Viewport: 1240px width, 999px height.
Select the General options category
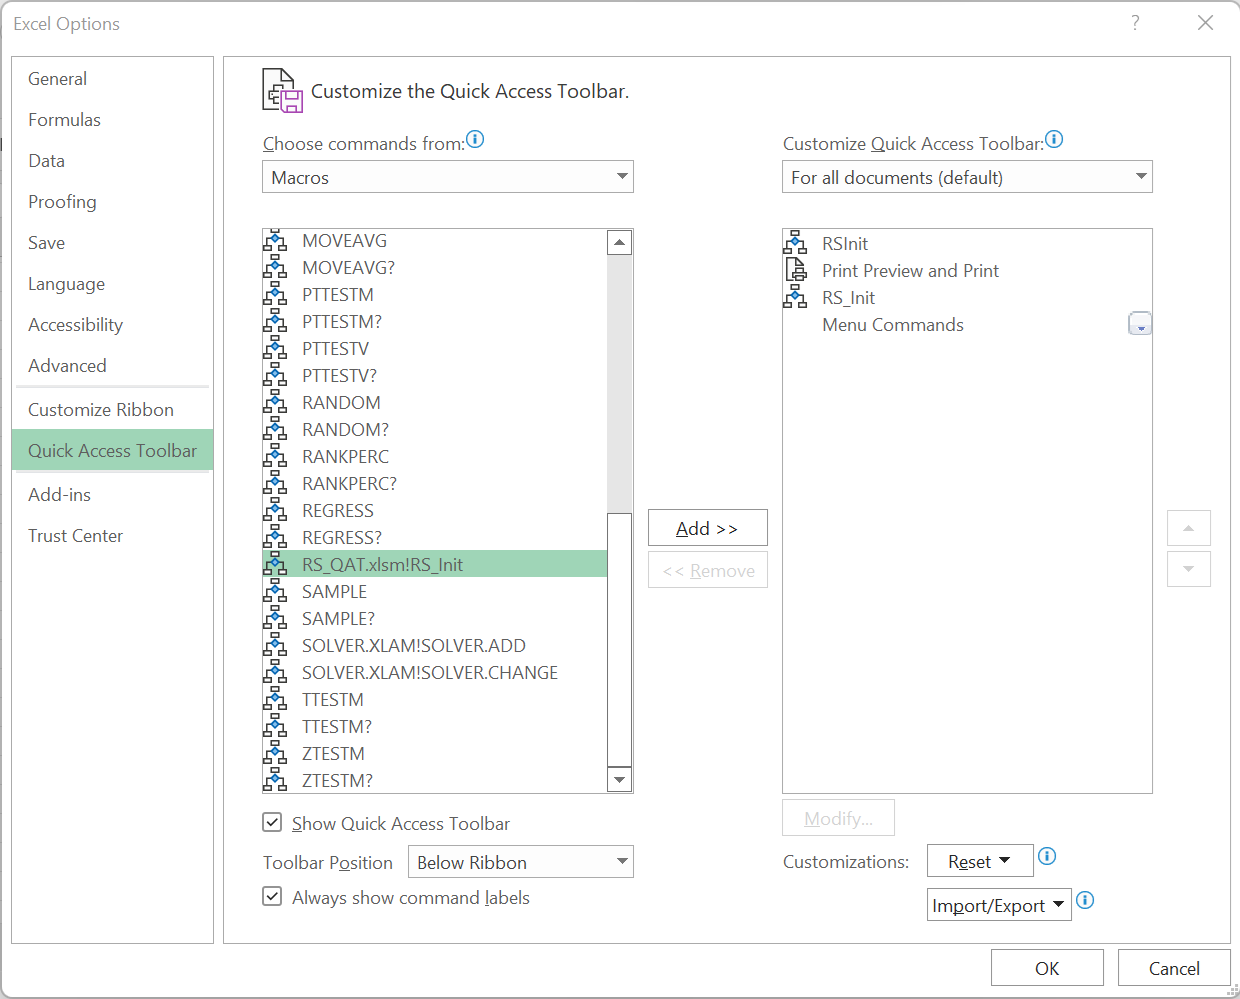coord(113,79)
